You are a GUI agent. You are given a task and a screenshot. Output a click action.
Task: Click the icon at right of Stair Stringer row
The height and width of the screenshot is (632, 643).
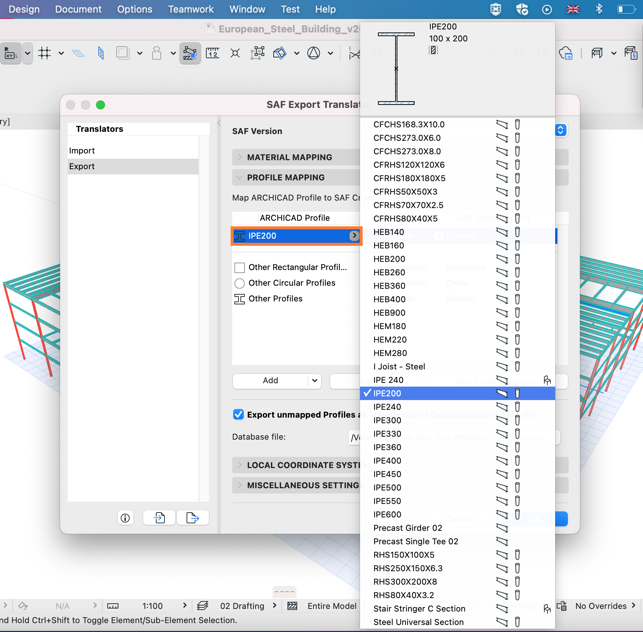pyautogui.click(x=547, y=609)
